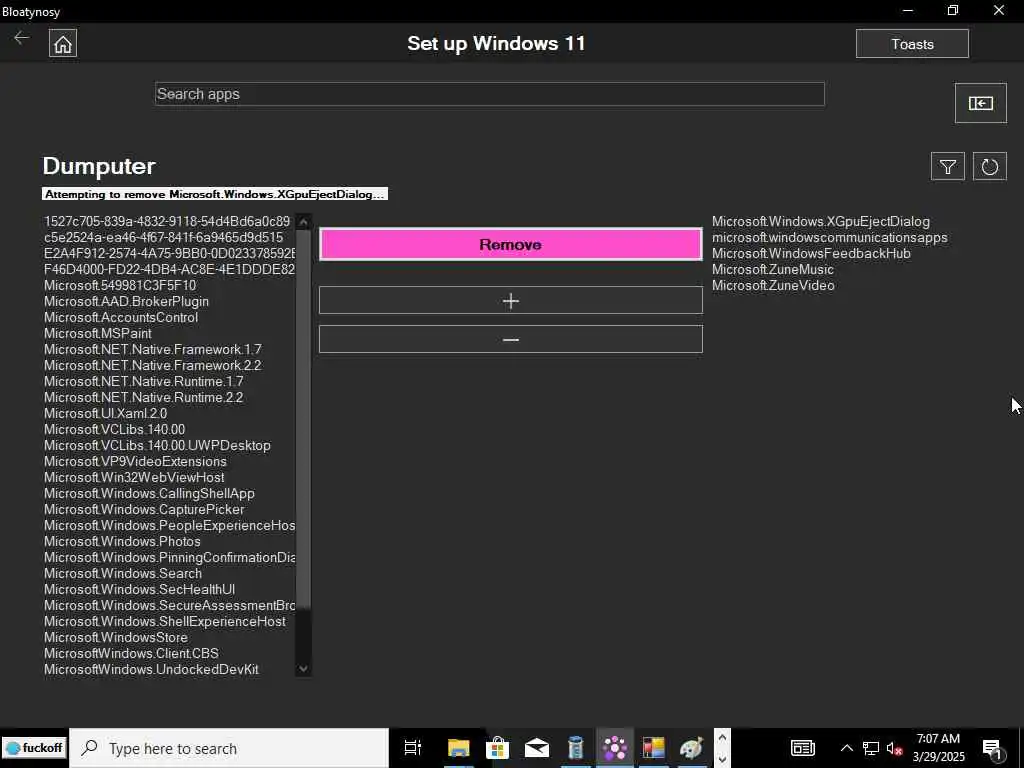
Task: Select Microsoft.VP9VideoExtensions entry
Action: [x=135, y=462]
